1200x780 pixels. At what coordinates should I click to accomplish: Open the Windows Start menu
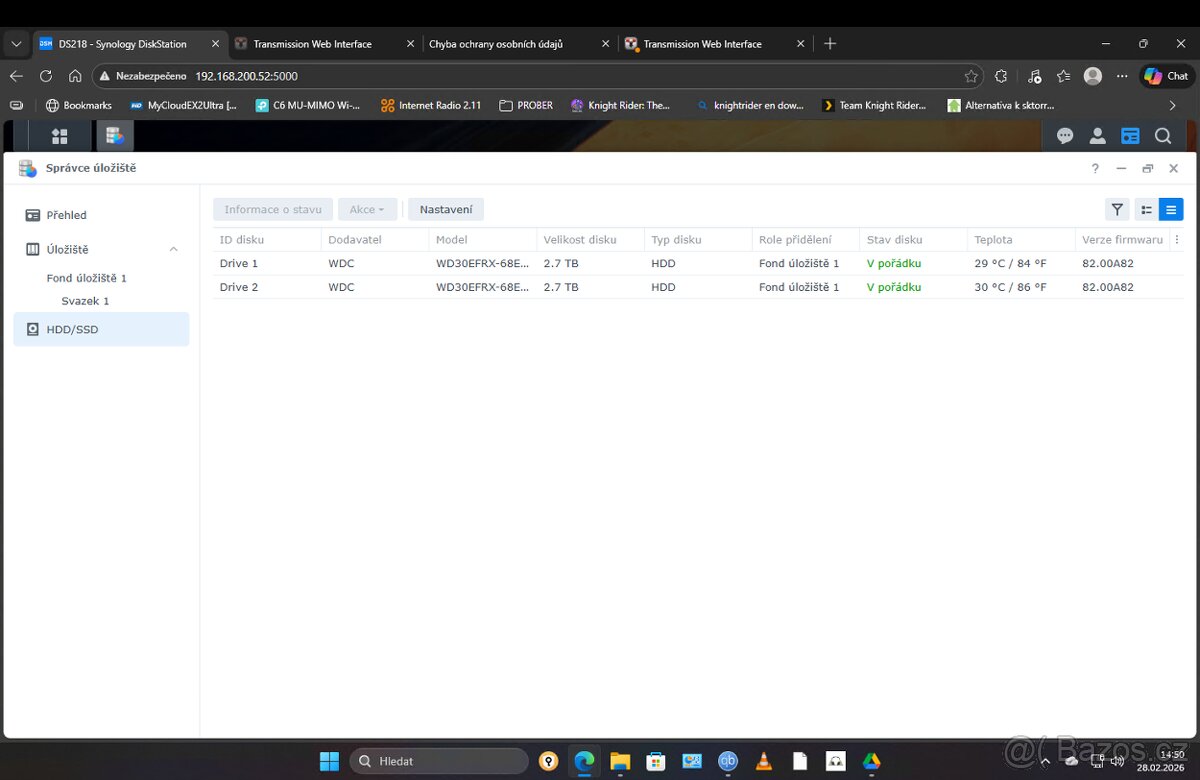point(329,761)
